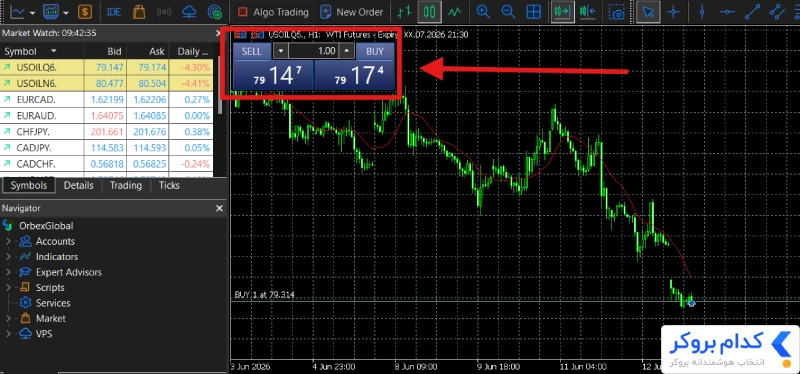Click the Ask column header
Viewport: 800px width, 374px height.
click(x=147, y=51)
